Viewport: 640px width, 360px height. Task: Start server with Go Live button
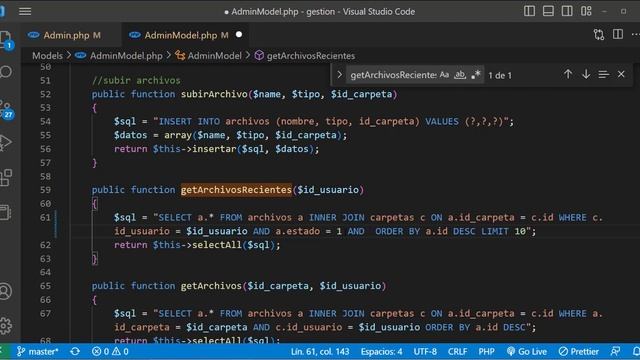click(x=527, y=351)
